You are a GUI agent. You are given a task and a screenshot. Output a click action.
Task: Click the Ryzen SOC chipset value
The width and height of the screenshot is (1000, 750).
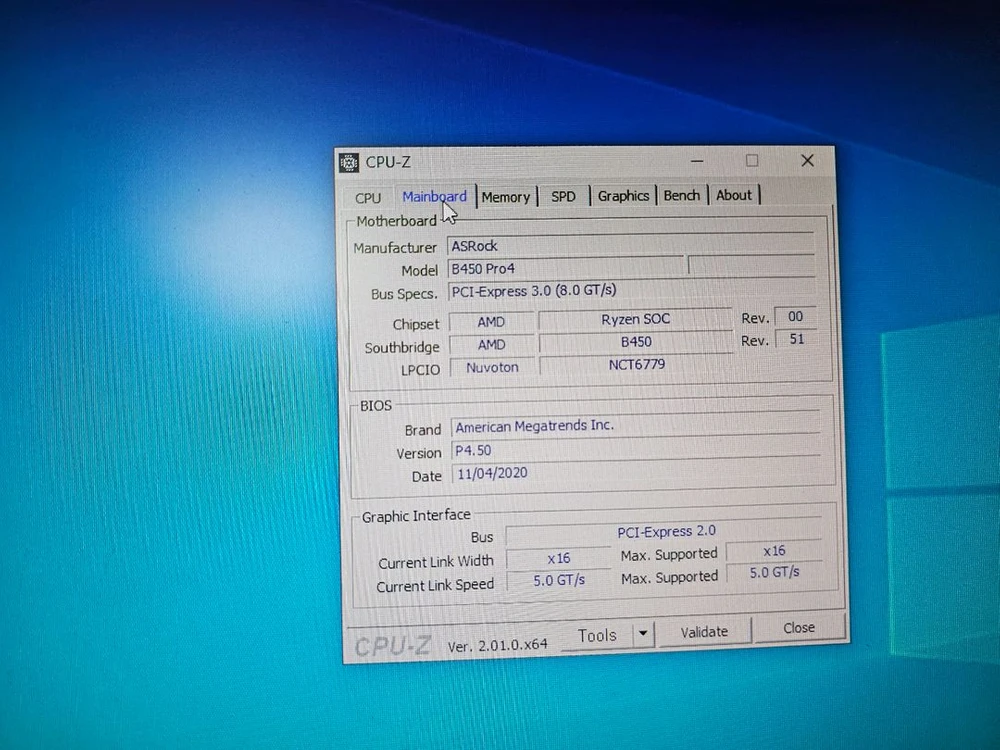(x=635, y=319)
